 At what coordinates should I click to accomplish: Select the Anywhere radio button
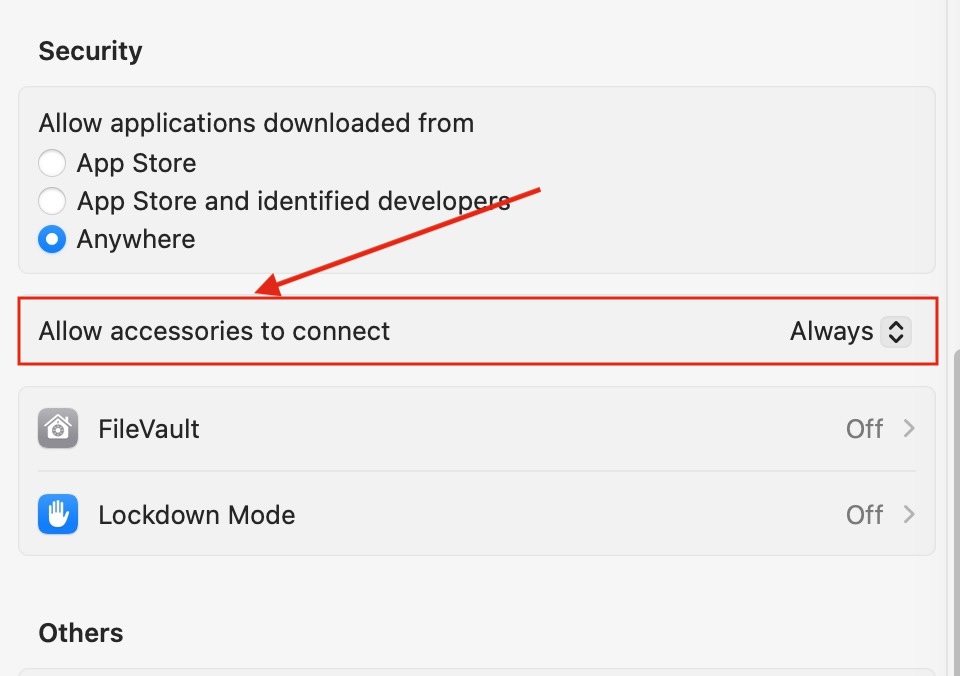tap(52, 240)
